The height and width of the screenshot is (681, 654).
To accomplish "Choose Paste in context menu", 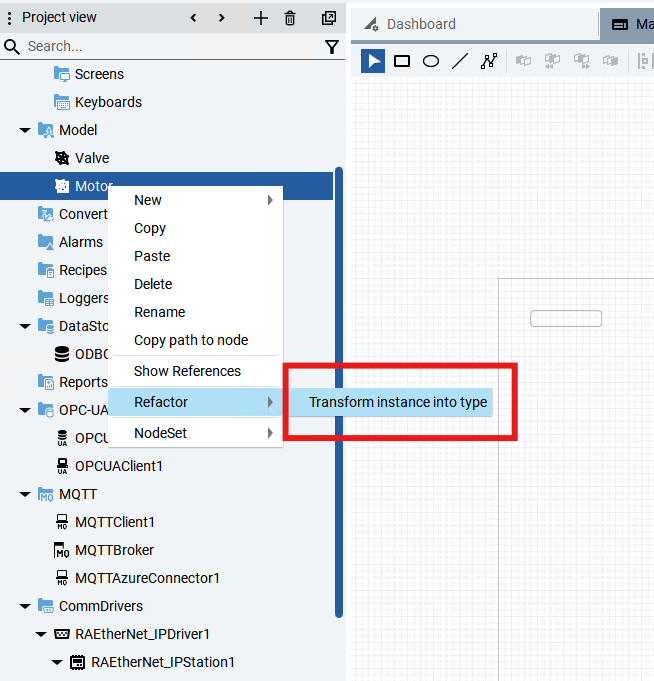I will click(x=195, y=256).
